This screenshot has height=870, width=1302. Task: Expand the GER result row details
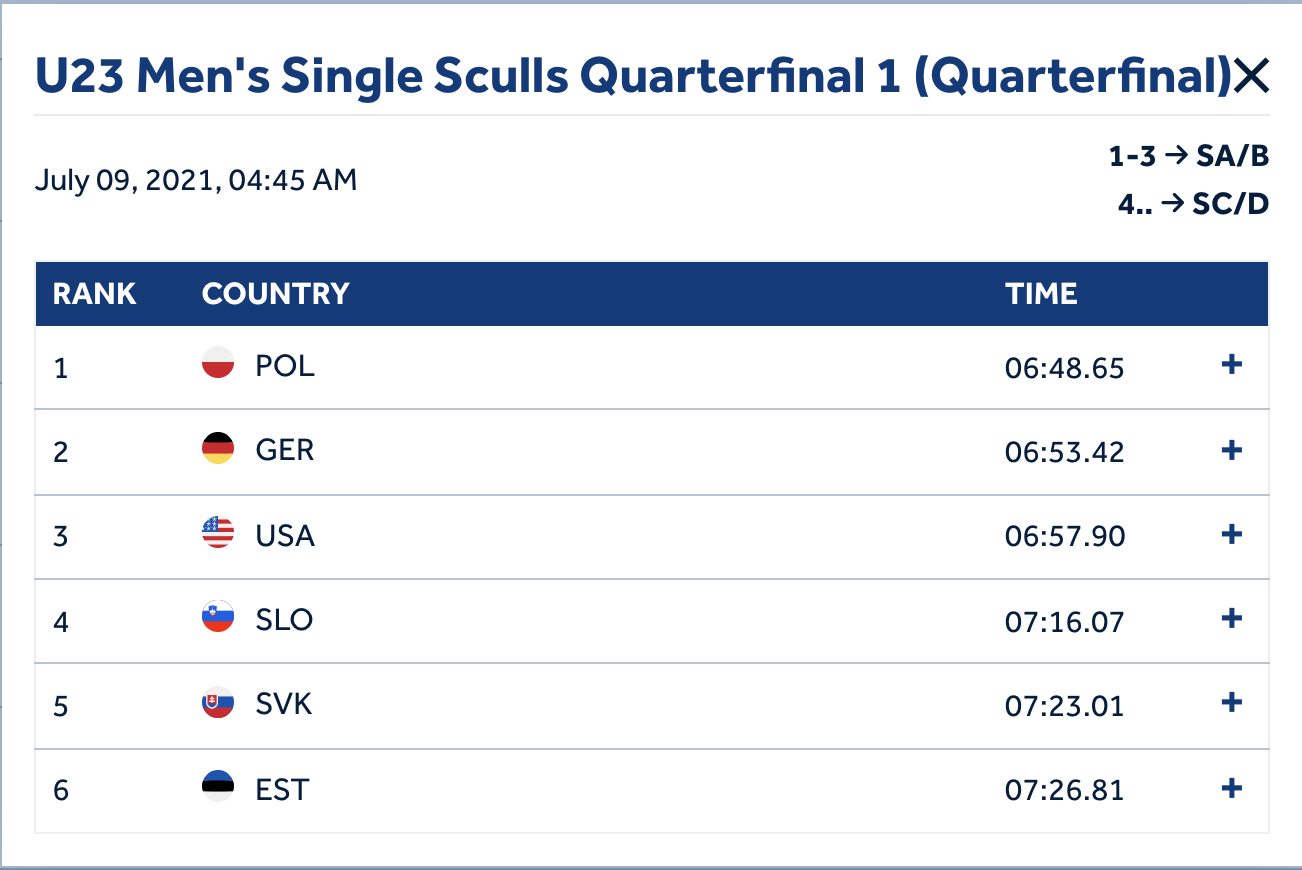pos(1232,451)
